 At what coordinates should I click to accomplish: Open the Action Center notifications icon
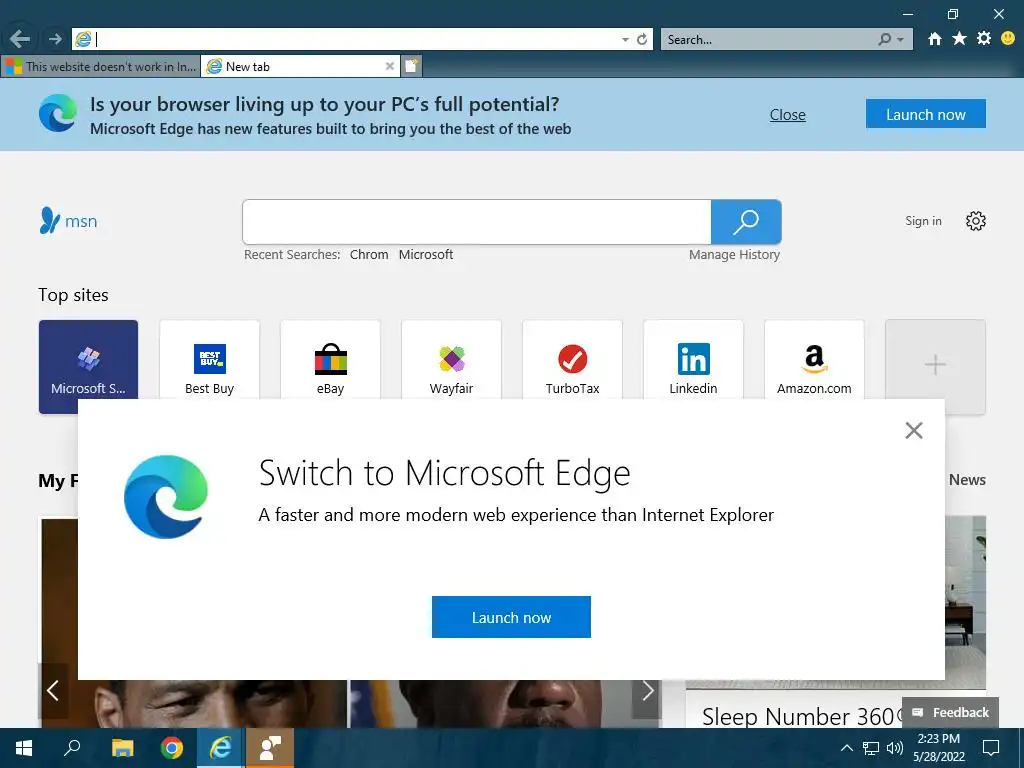coord(991,748)
